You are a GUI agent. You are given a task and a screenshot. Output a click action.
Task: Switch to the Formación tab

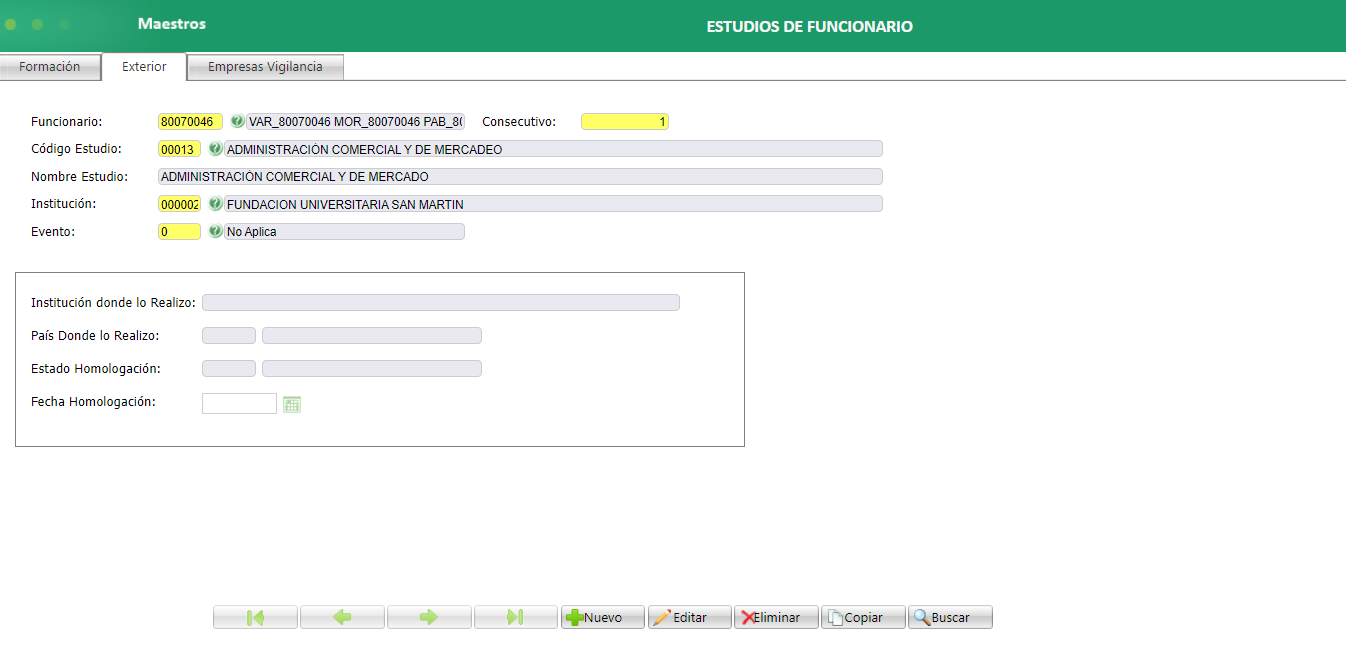(x=50, y=66)
